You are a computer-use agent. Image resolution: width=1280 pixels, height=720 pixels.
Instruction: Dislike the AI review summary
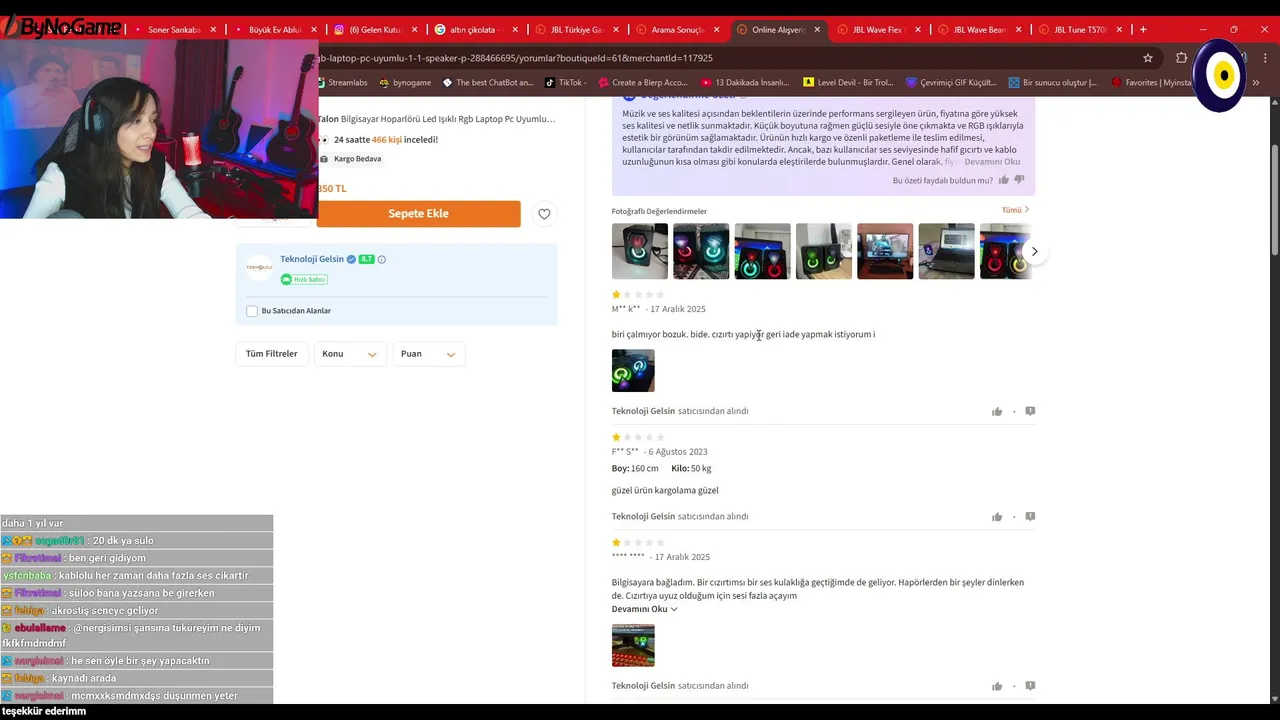[1020, 180]
